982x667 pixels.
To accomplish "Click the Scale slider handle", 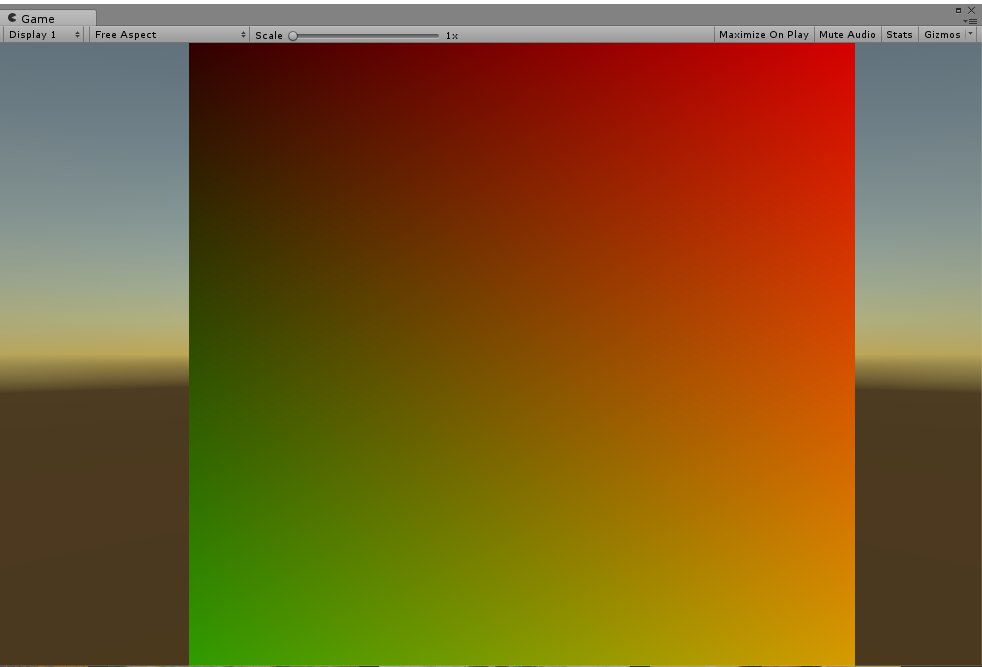I will (x=292, y=34).
